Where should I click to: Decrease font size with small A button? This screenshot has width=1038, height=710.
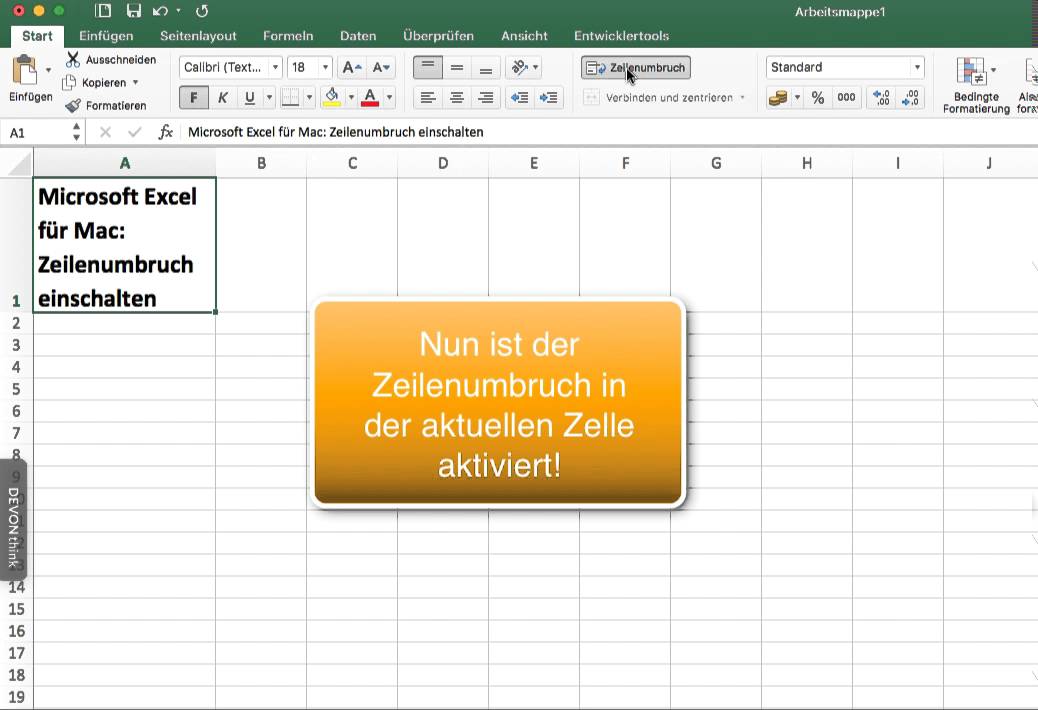(381, 67)
